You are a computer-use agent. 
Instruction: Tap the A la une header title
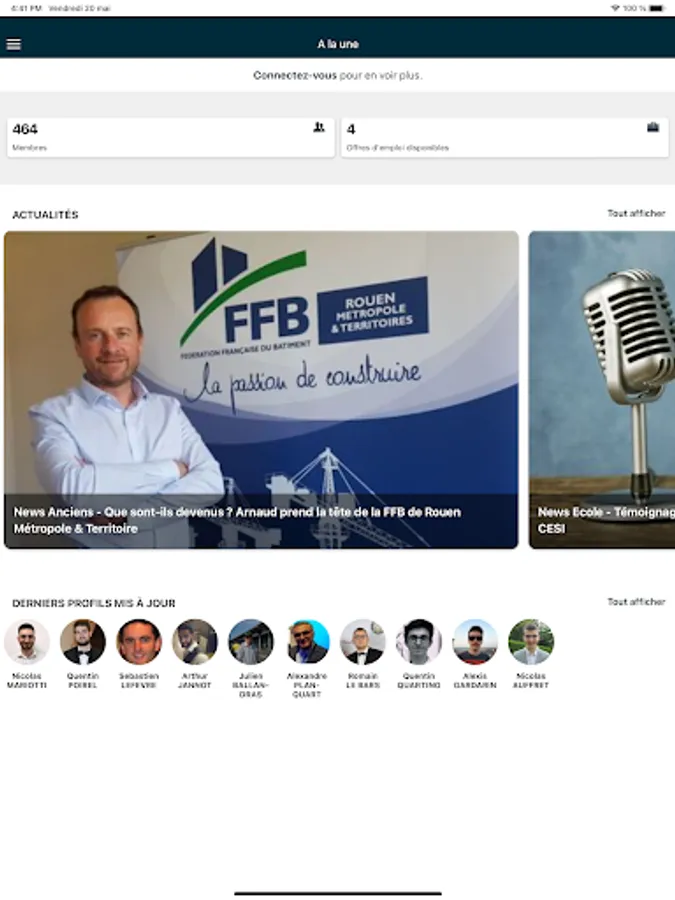point(338,44)
